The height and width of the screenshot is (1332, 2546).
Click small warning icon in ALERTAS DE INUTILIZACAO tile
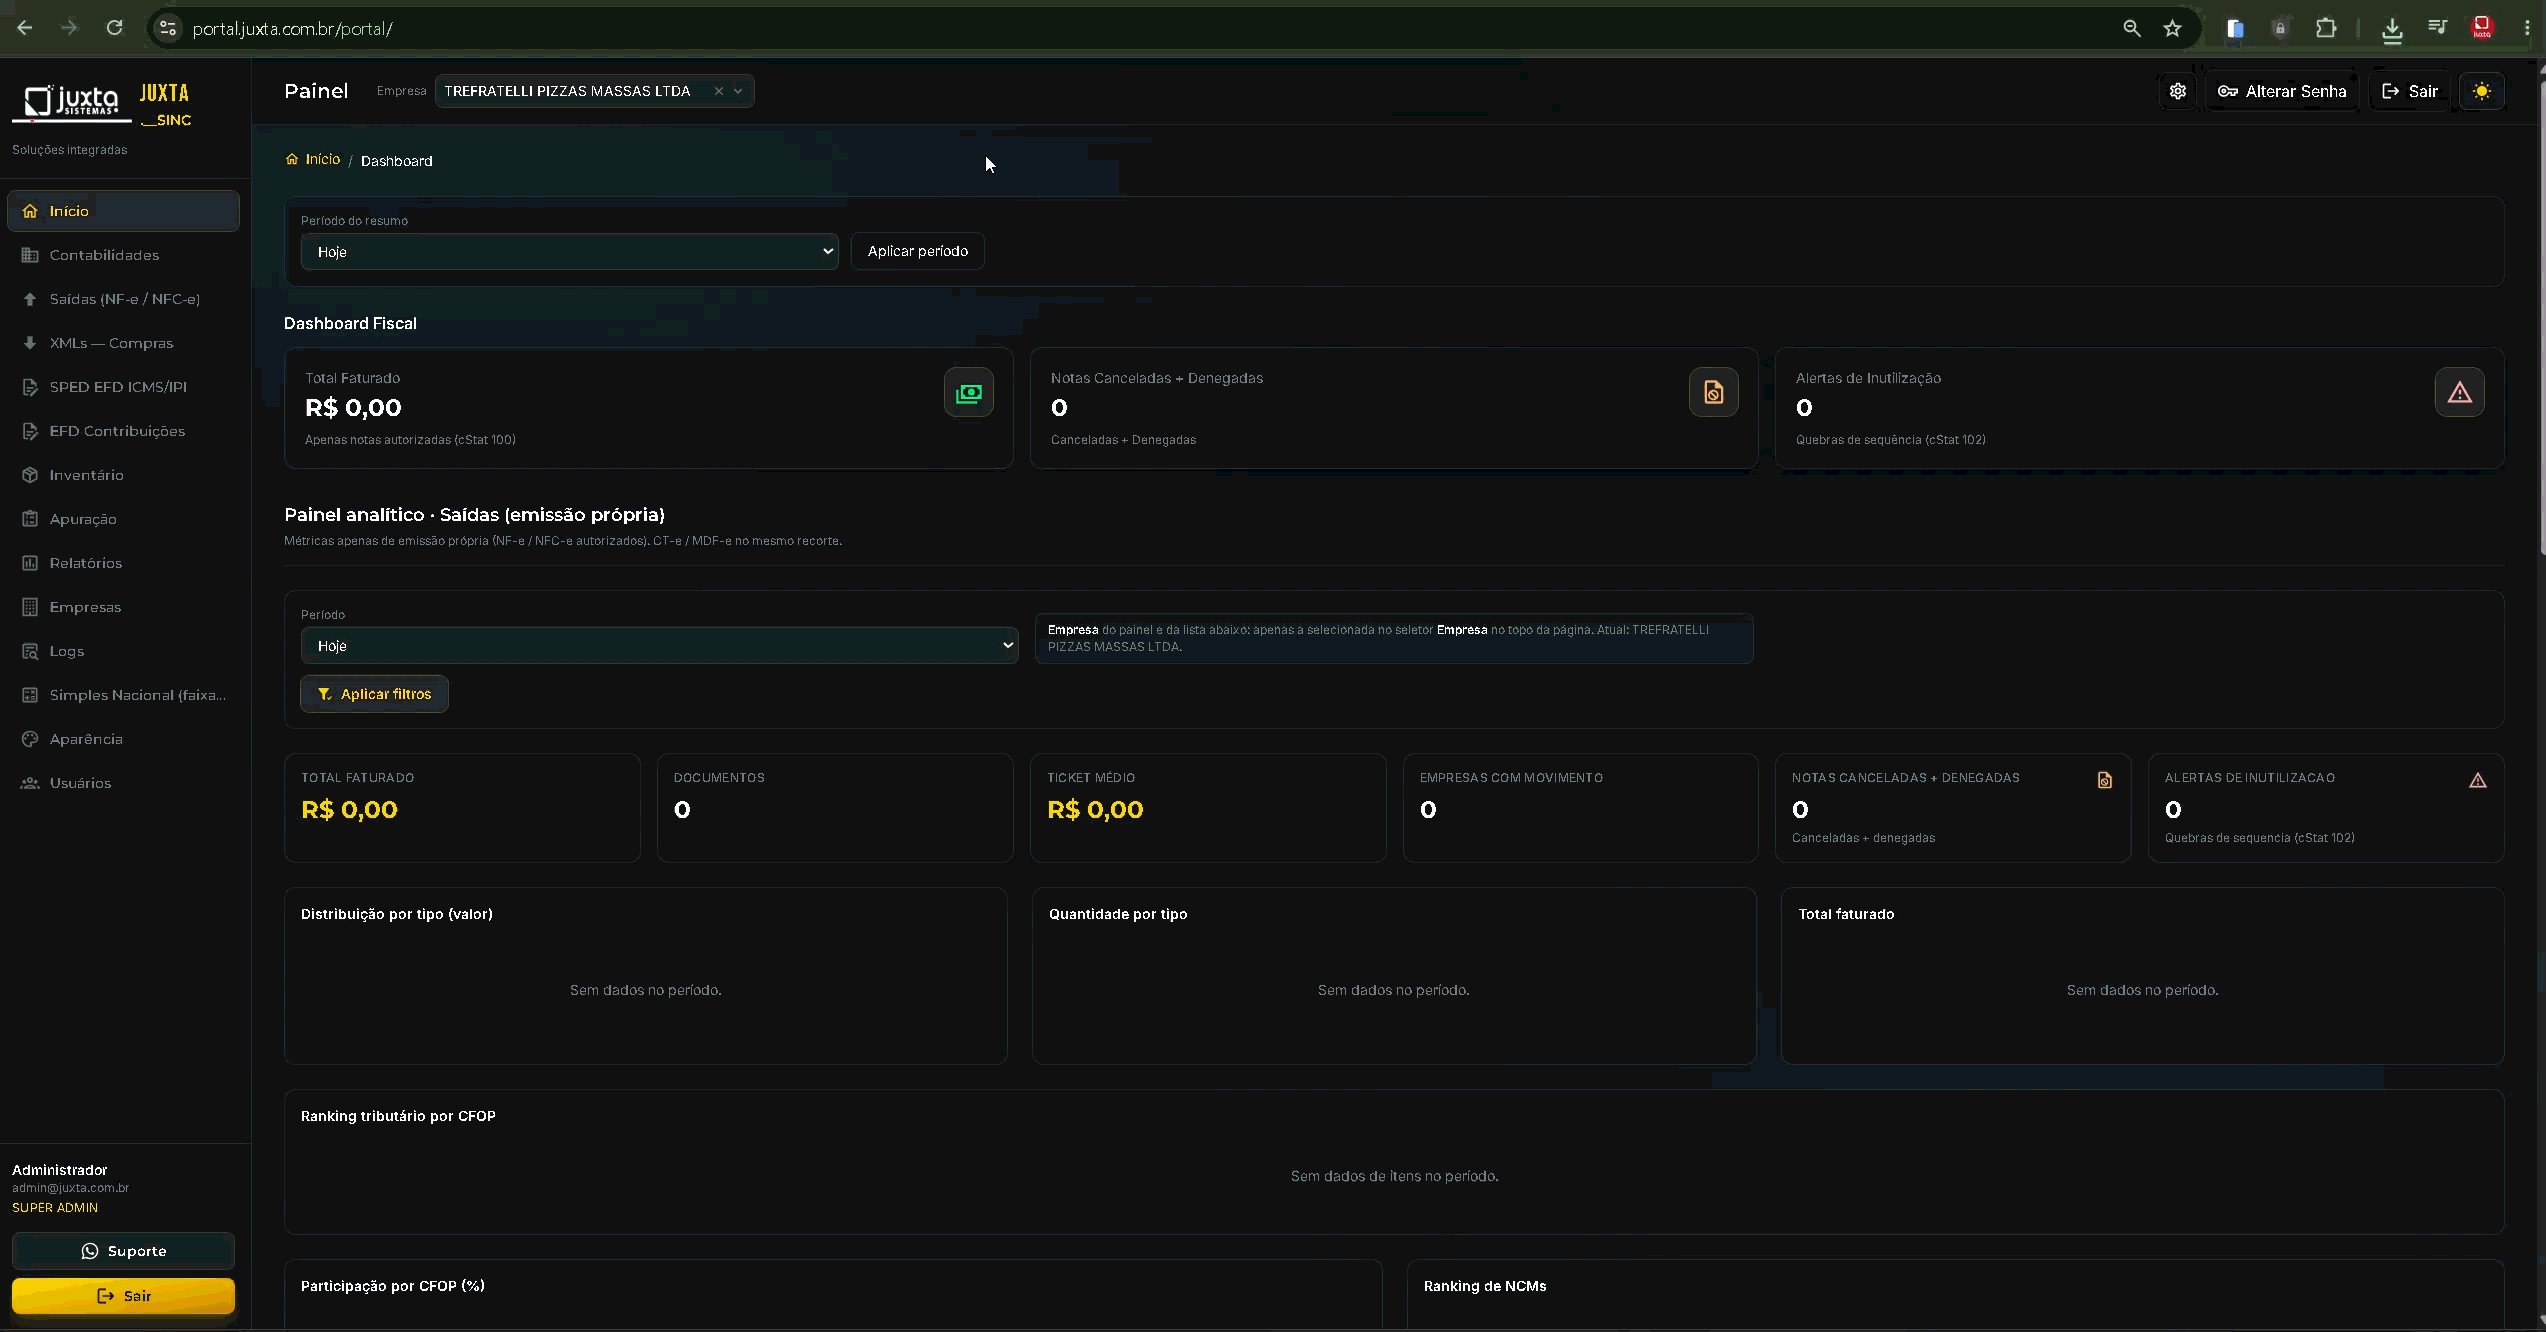coord(2477,780)
